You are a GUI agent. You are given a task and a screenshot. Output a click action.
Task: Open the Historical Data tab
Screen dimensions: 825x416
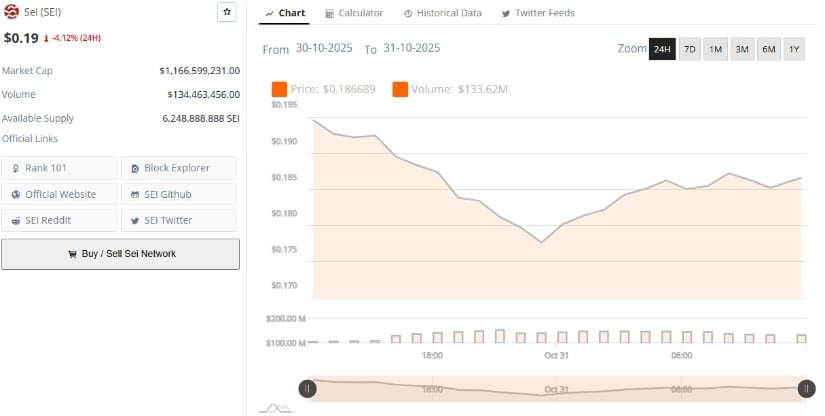pyautogui.click(x=442, y=13)
